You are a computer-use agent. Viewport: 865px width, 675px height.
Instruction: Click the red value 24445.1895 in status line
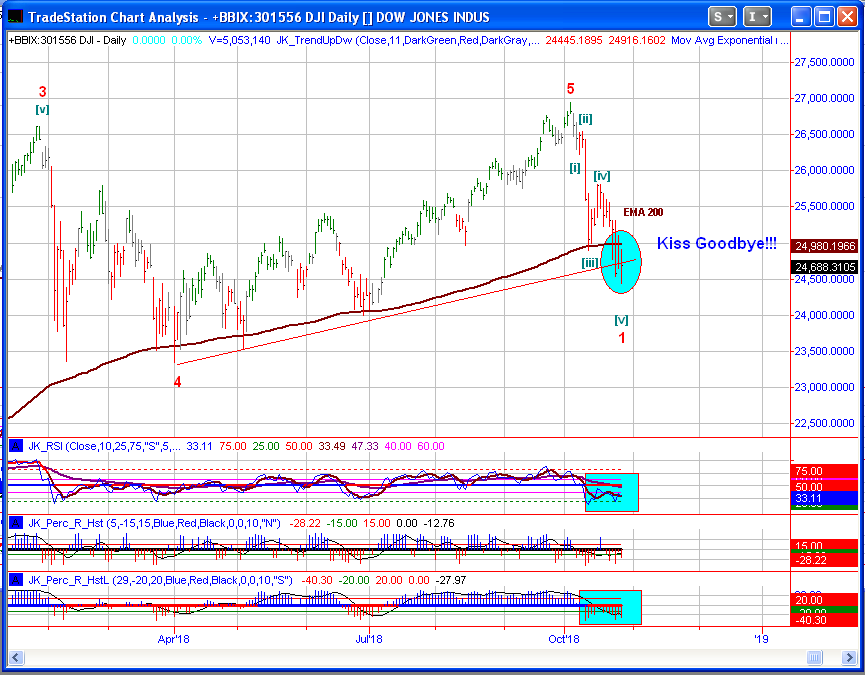click(574, 40)
